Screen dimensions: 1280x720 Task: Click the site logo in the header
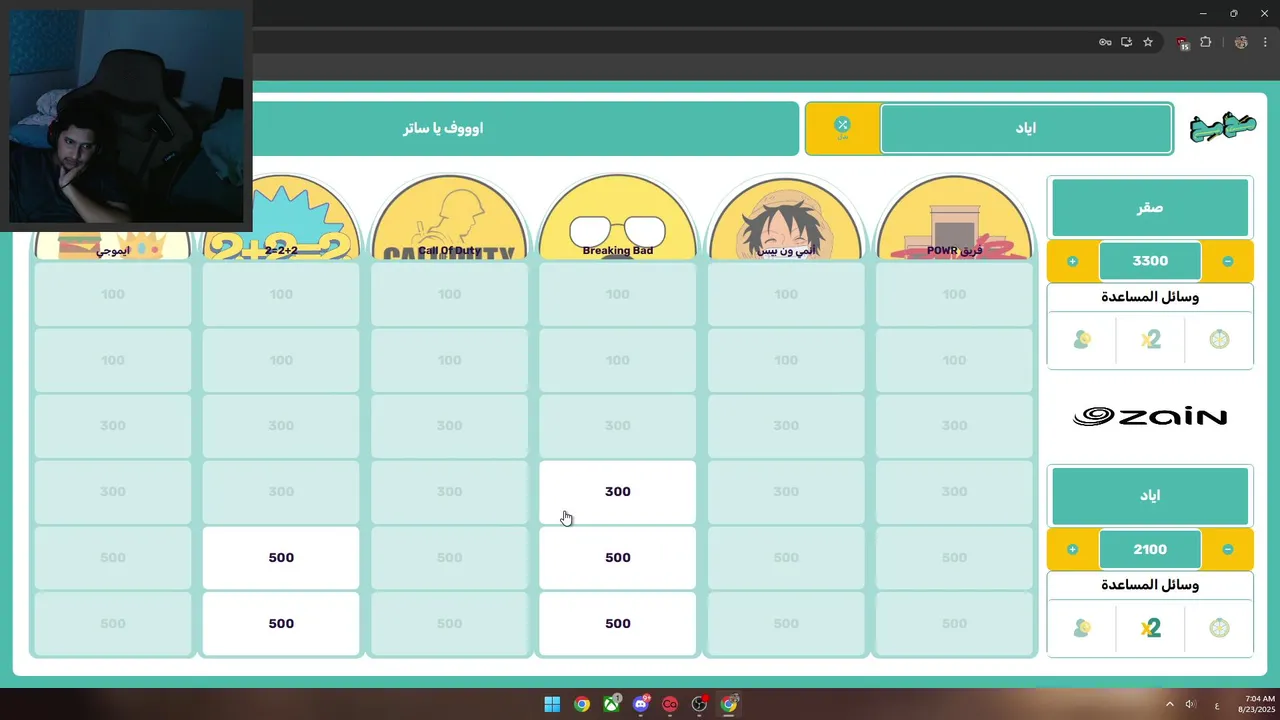click(x=1222, y=129)
